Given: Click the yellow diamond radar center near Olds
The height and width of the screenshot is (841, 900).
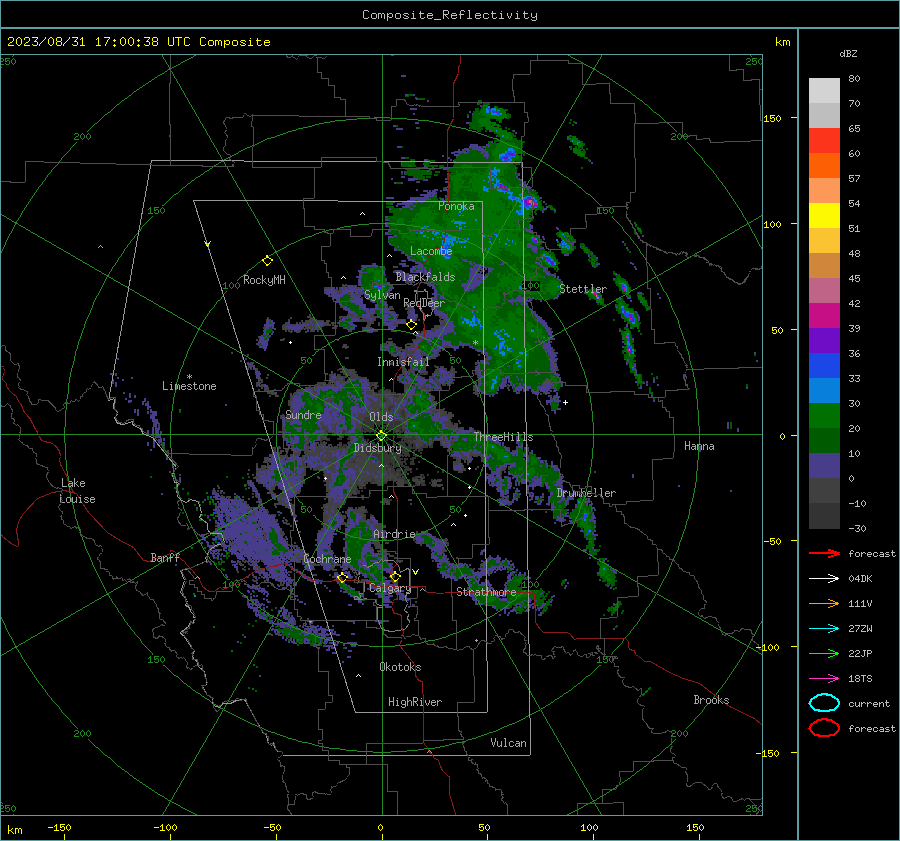Looking at the screenshot, I should [382, 436].
